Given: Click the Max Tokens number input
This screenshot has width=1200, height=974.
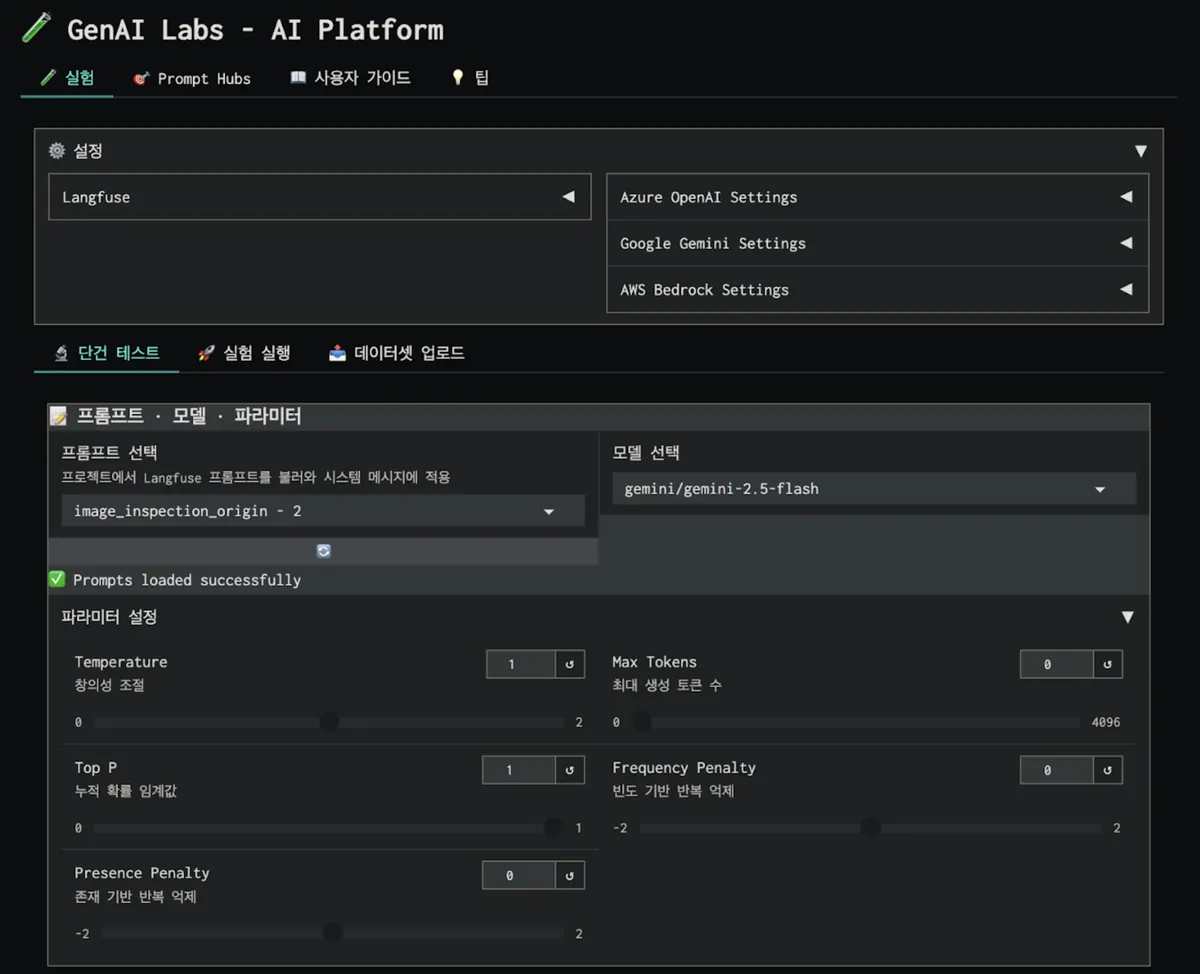Looking at the screenshot, I should 1055,664.
